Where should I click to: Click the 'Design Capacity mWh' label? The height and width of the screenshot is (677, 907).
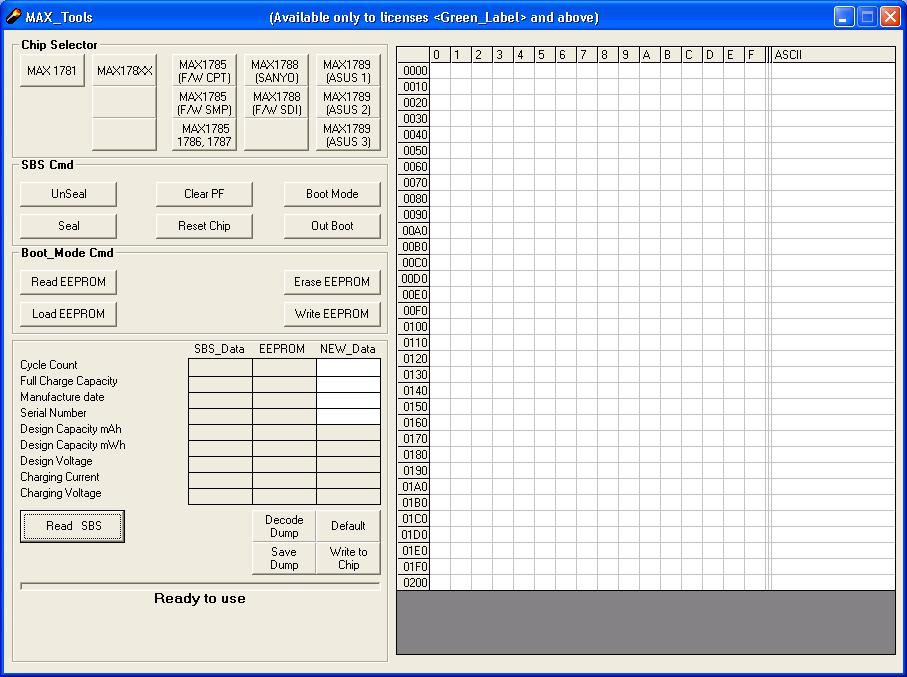click(73, 445)
